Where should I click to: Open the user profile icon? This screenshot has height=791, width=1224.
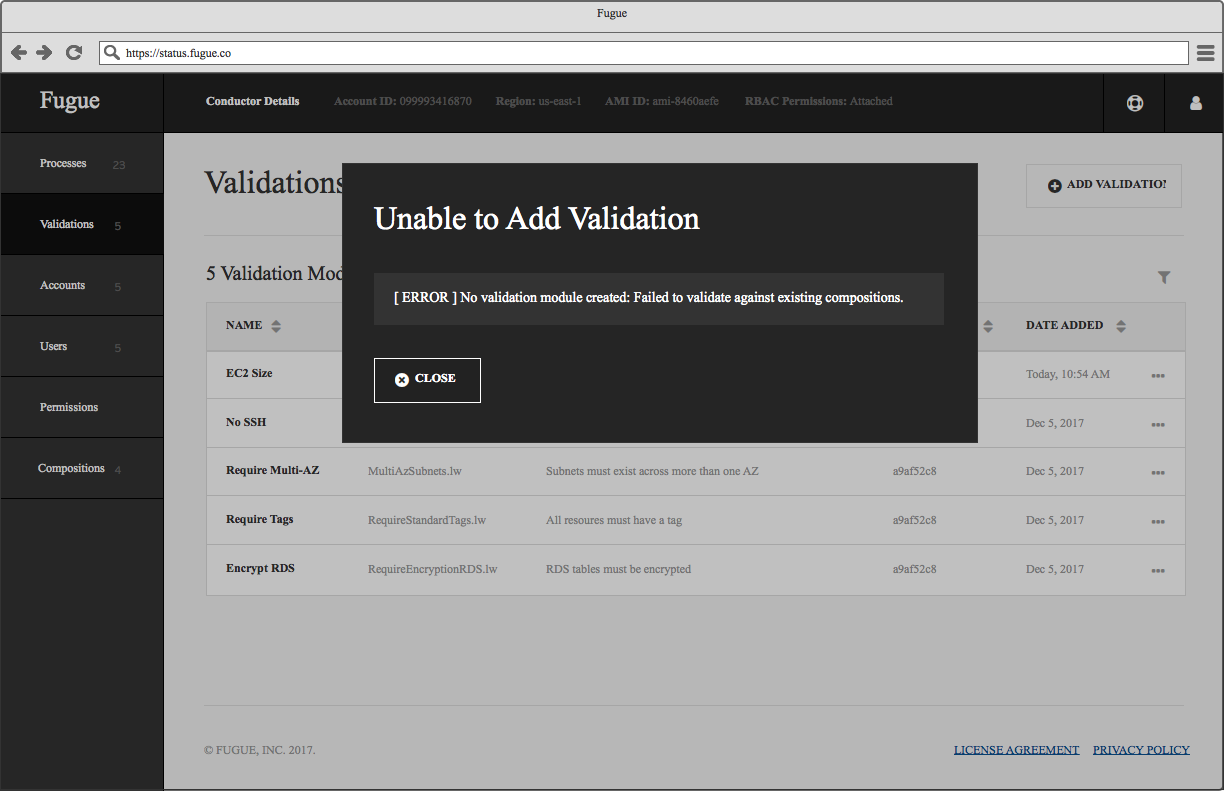[1194, 101]
